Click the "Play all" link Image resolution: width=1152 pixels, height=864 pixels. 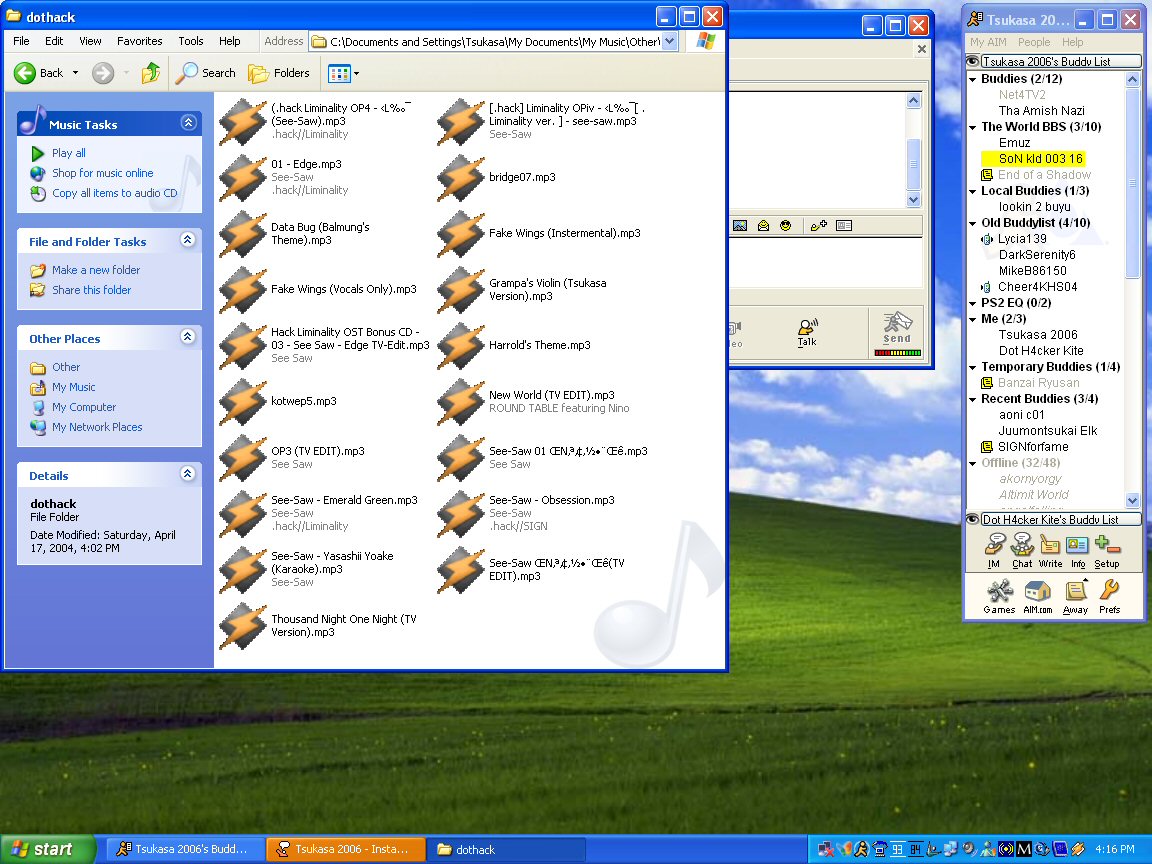[68, 153]
